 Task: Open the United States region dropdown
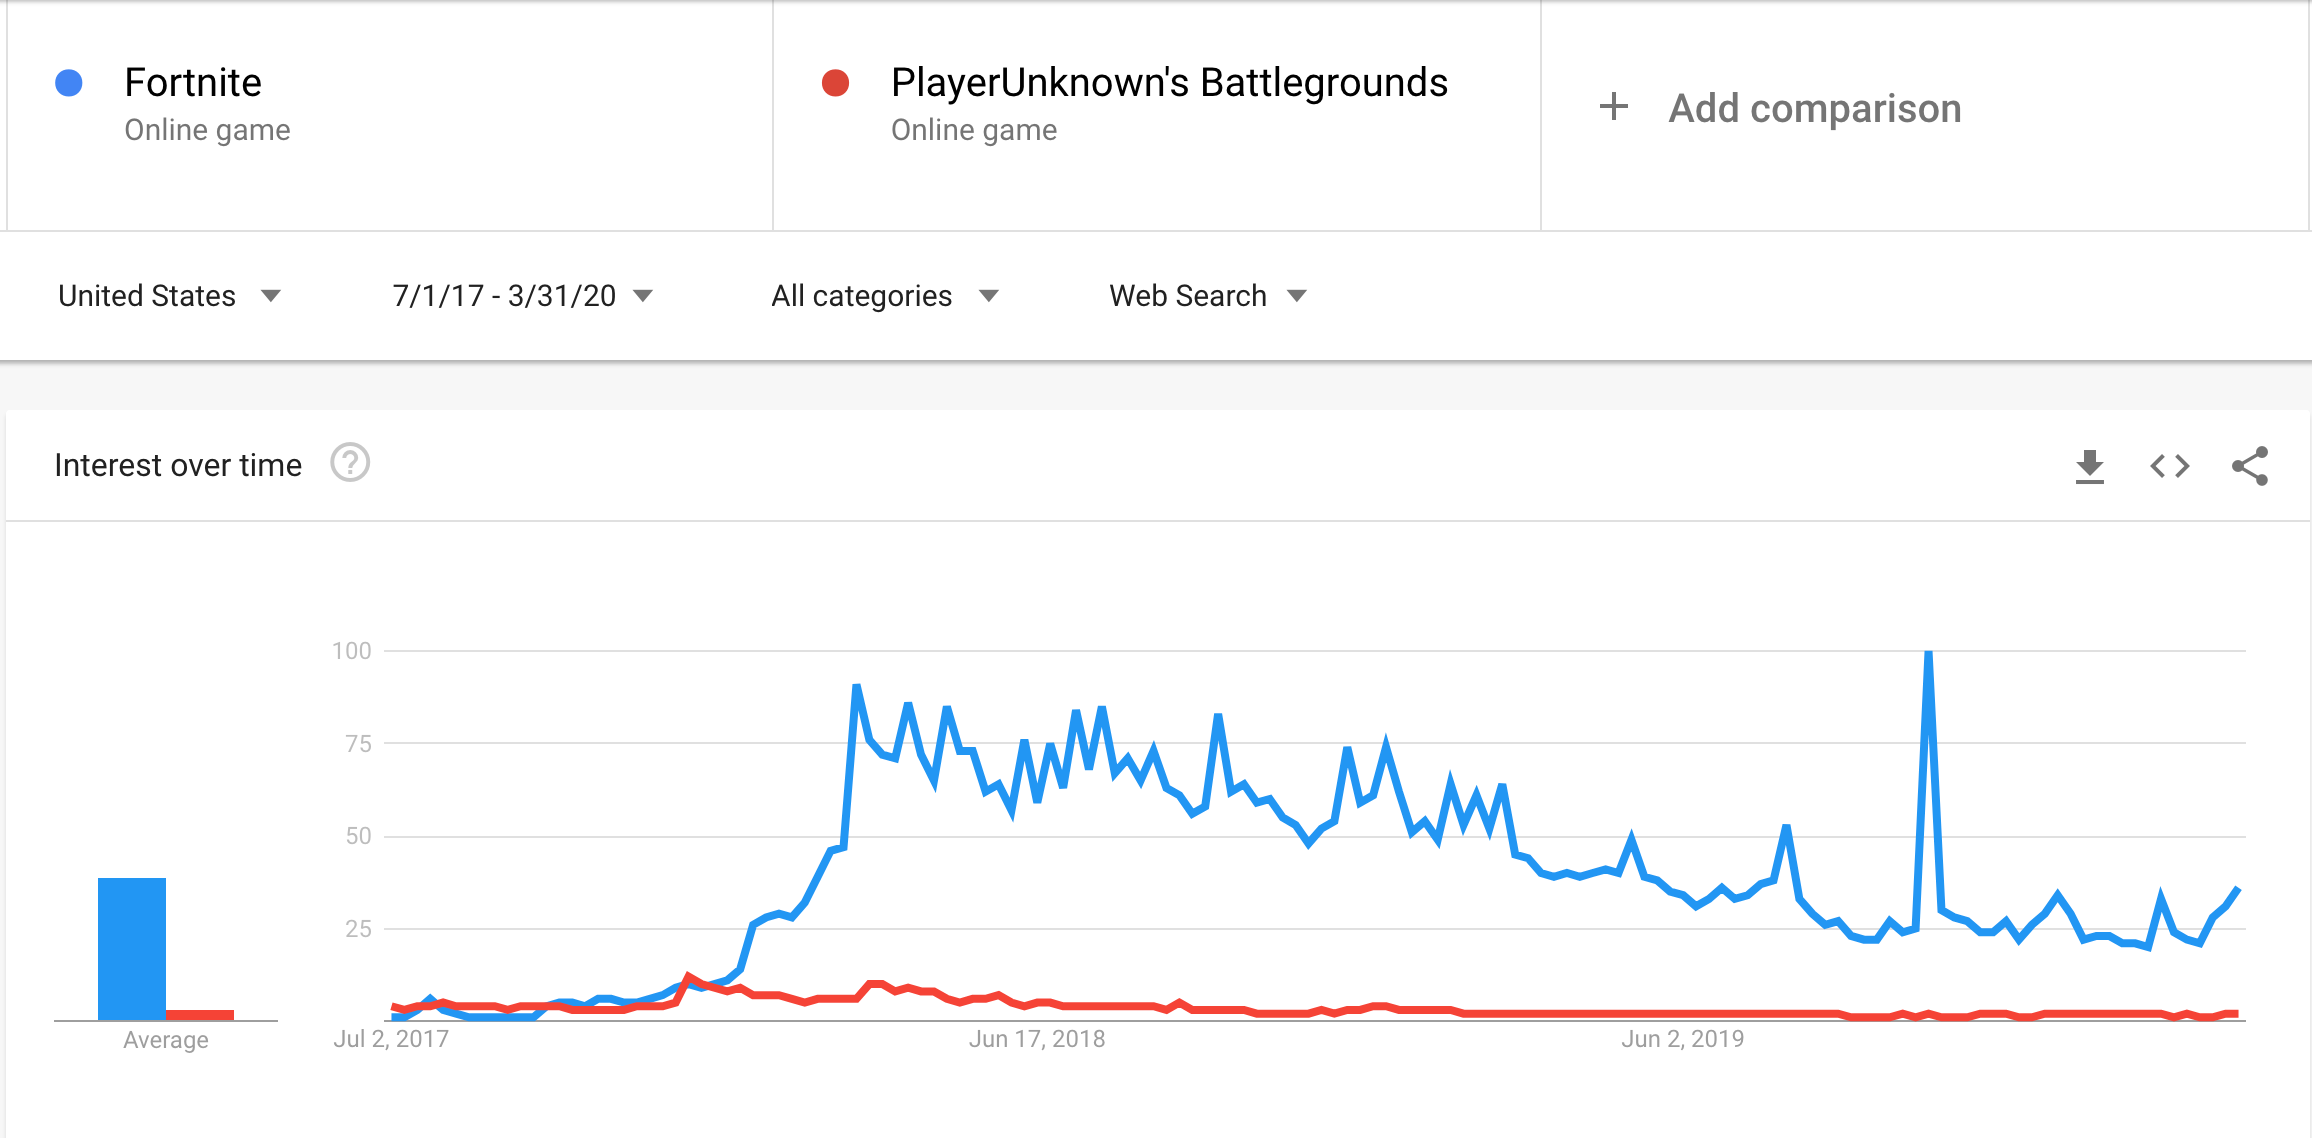click(x=168, y=295)
